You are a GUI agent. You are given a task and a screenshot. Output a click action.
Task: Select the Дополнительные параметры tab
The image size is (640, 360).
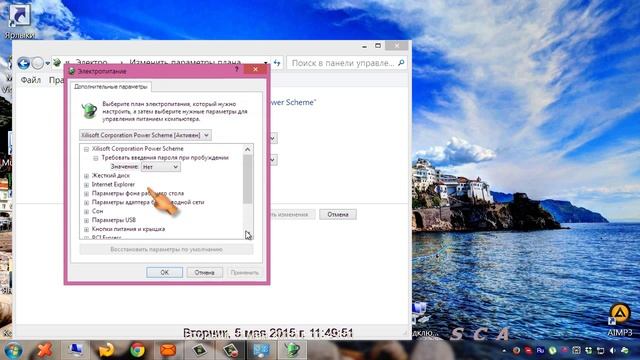pyautogui.click(x=111, y=87)
